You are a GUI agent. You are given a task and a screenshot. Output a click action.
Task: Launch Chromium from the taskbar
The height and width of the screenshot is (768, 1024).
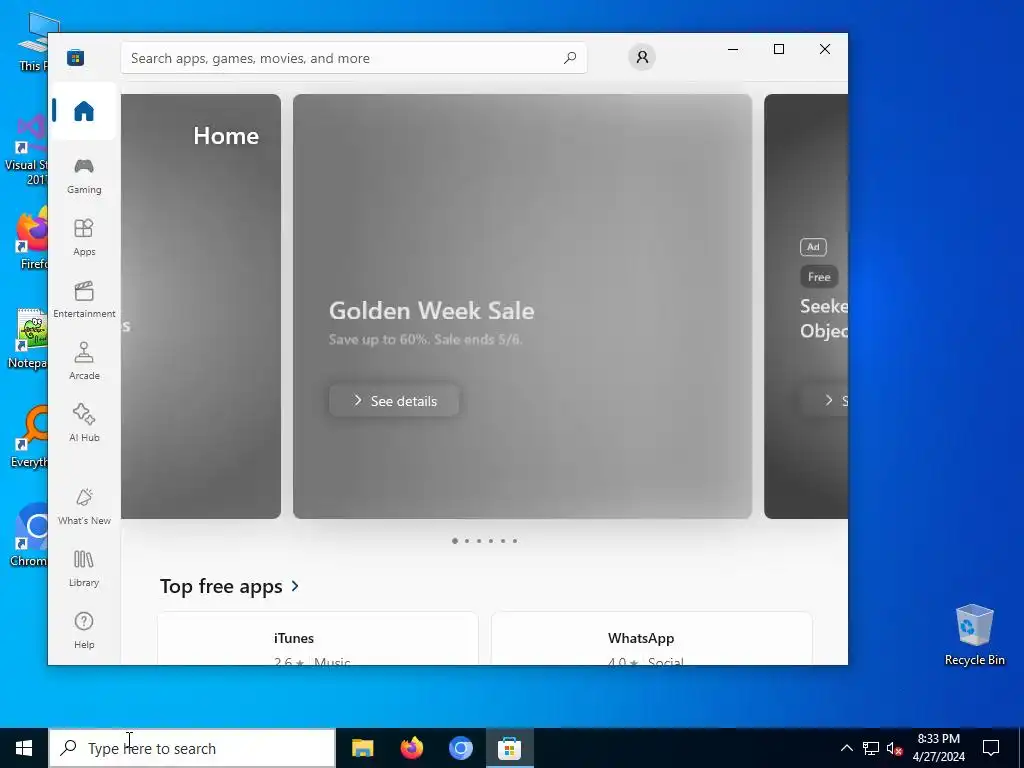coord(460,748)
